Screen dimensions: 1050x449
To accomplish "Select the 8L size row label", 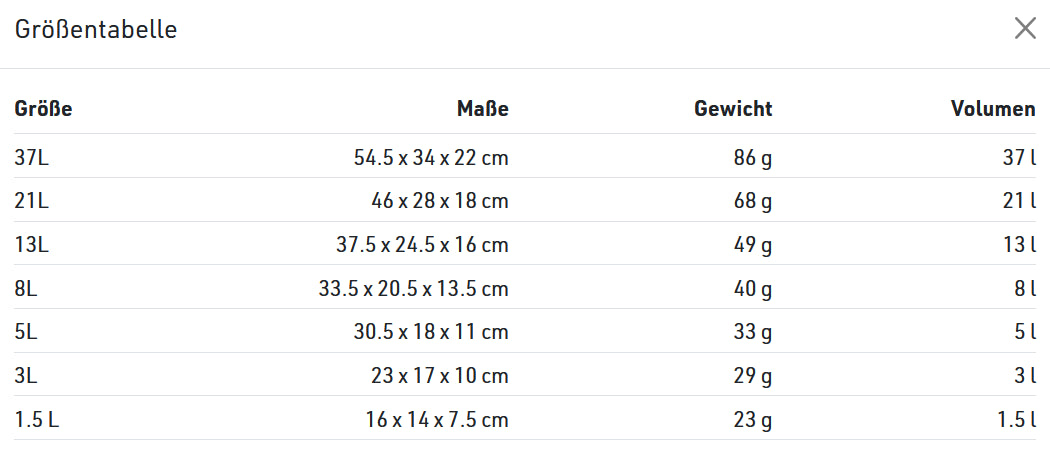I will (26, 289).
